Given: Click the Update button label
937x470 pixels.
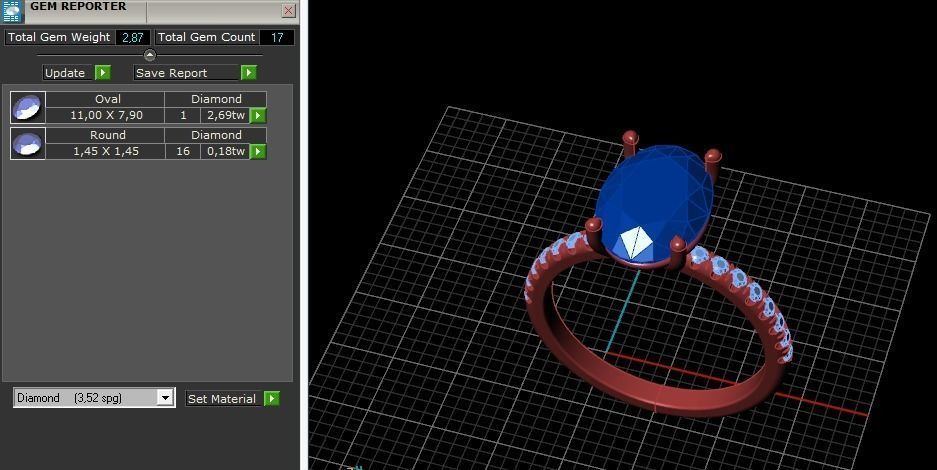Looking at the screenshot, I should [x=65, y=73].
